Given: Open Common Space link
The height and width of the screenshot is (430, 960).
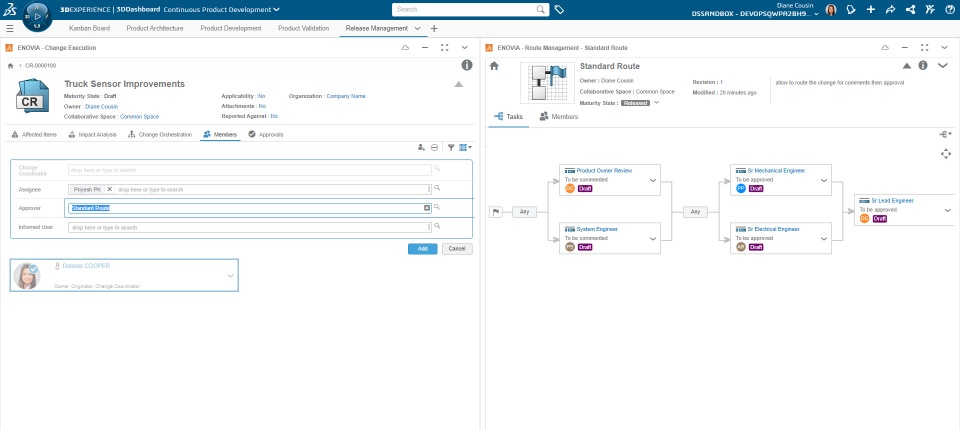Looking at the screenshot, I should coord(140,116).
